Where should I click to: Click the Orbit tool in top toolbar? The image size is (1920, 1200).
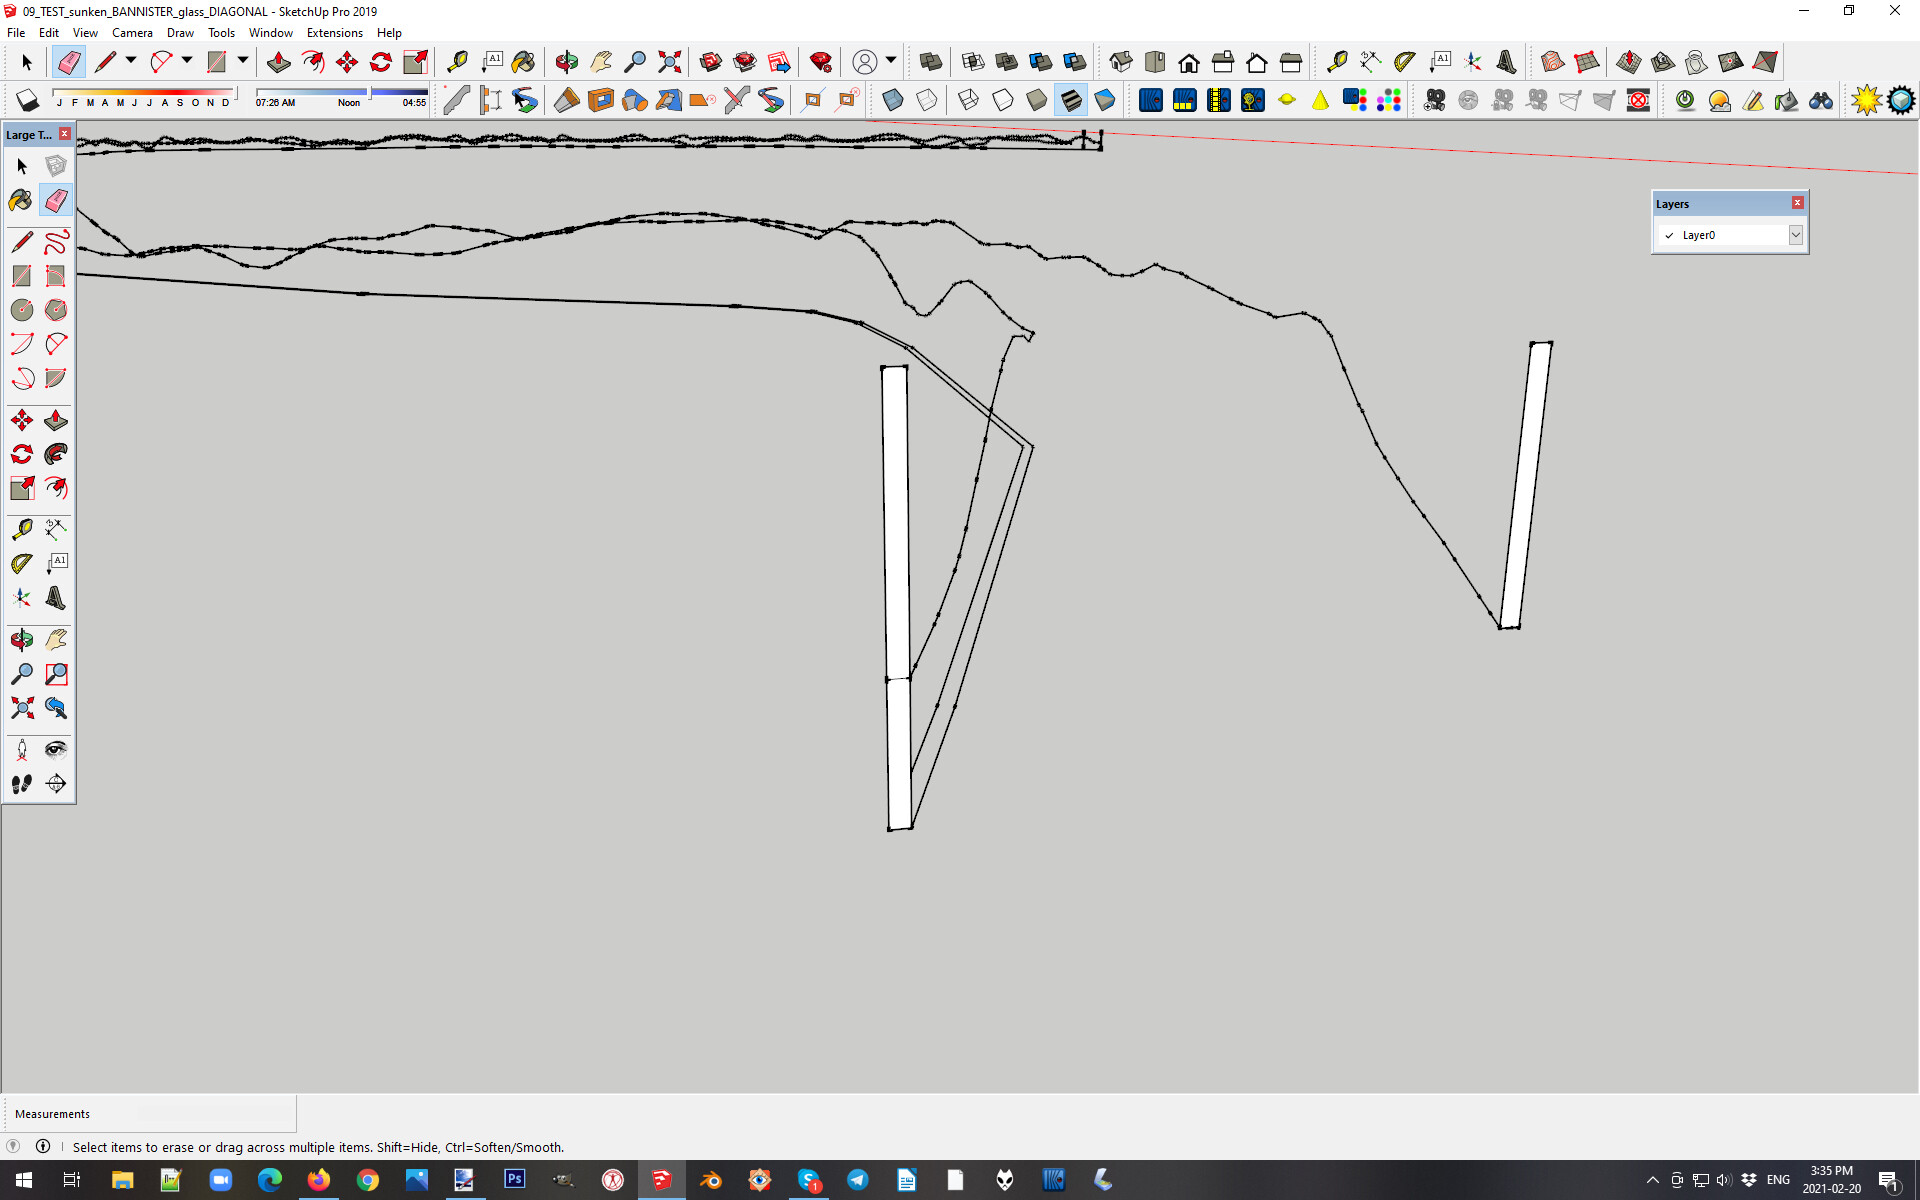(566, 63)
